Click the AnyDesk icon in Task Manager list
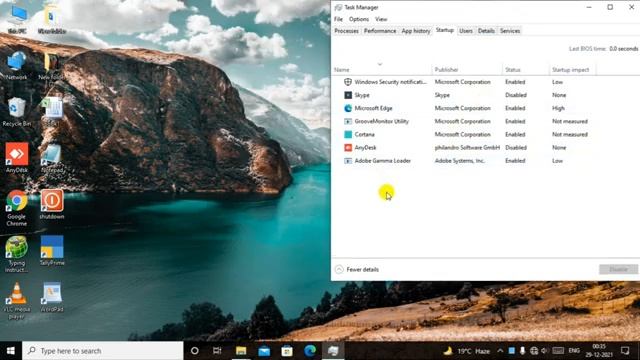Screen dimensions: 640x360 coord(348,147)
